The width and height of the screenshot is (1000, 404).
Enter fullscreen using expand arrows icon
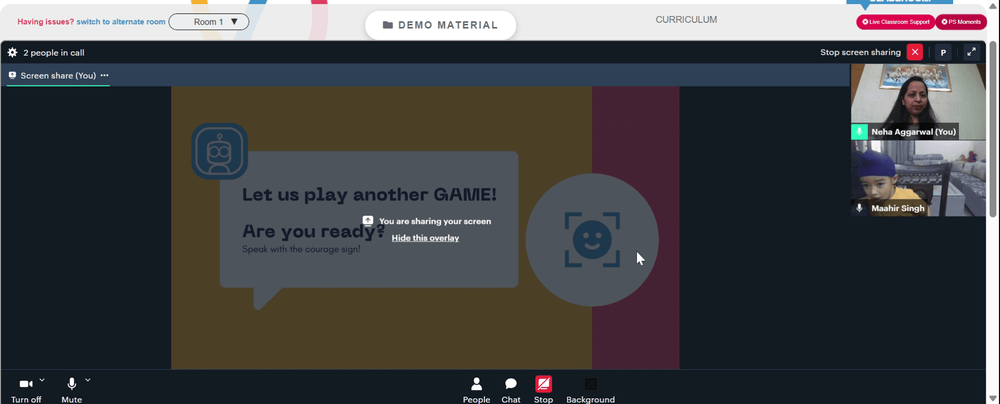971,52
